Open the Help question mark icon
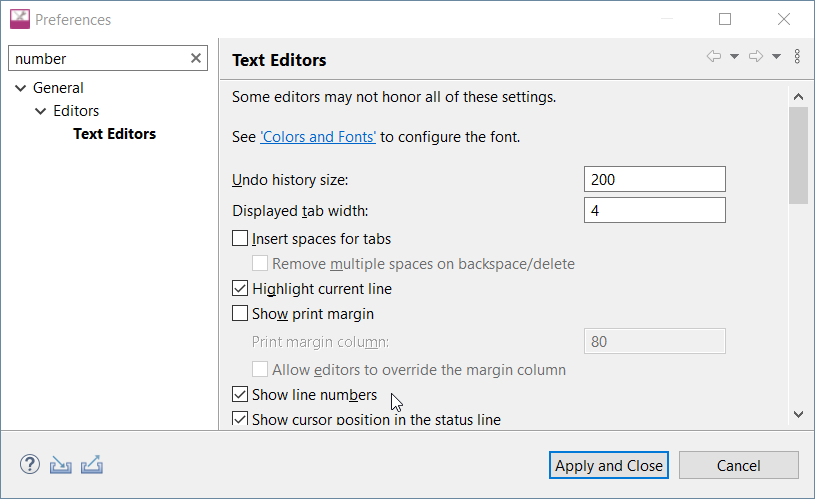This screenshot has height=499, width=815. click(x=30, y=465)
